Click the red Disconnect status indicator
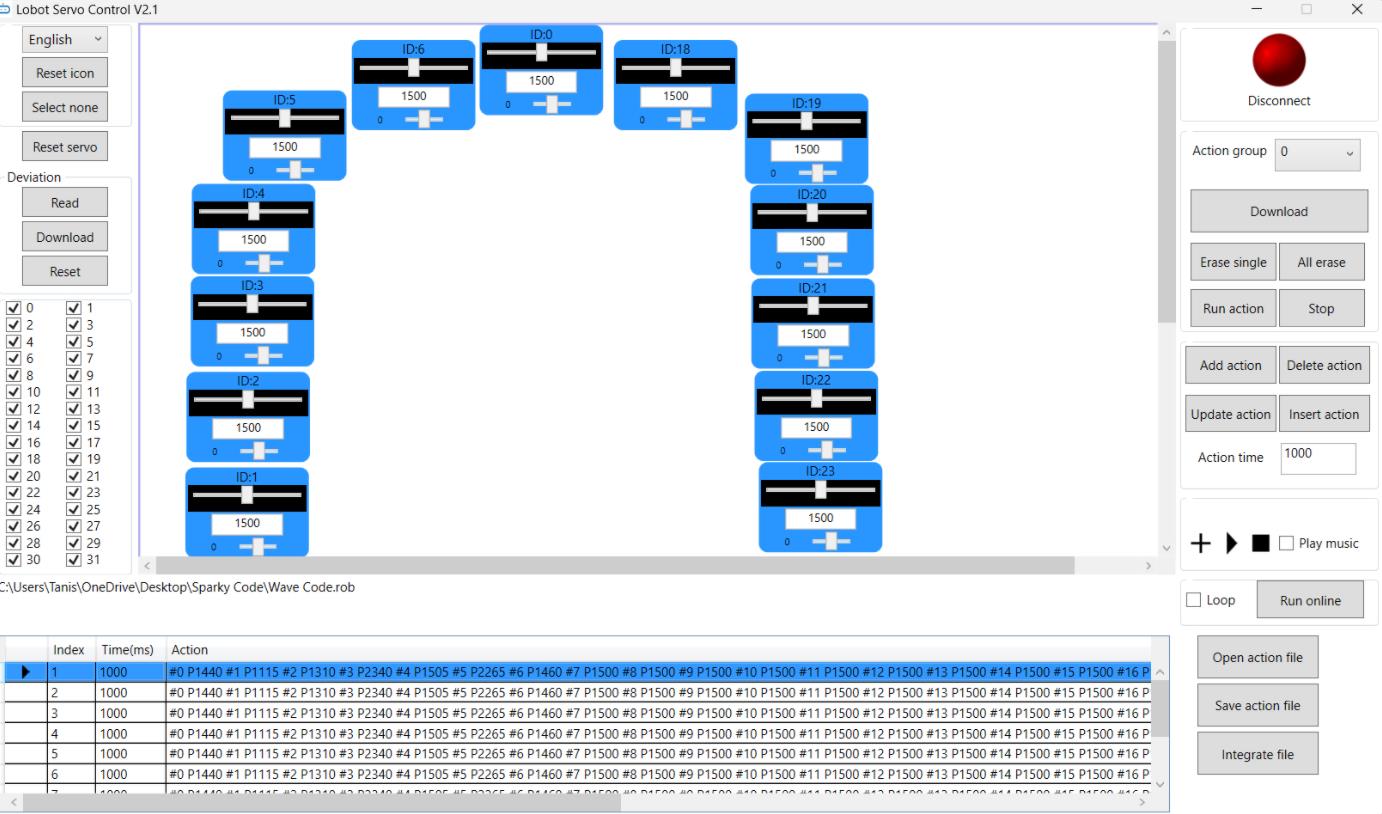The image size is (1382, 814). pyautogui.click(x=1278, y=60)
